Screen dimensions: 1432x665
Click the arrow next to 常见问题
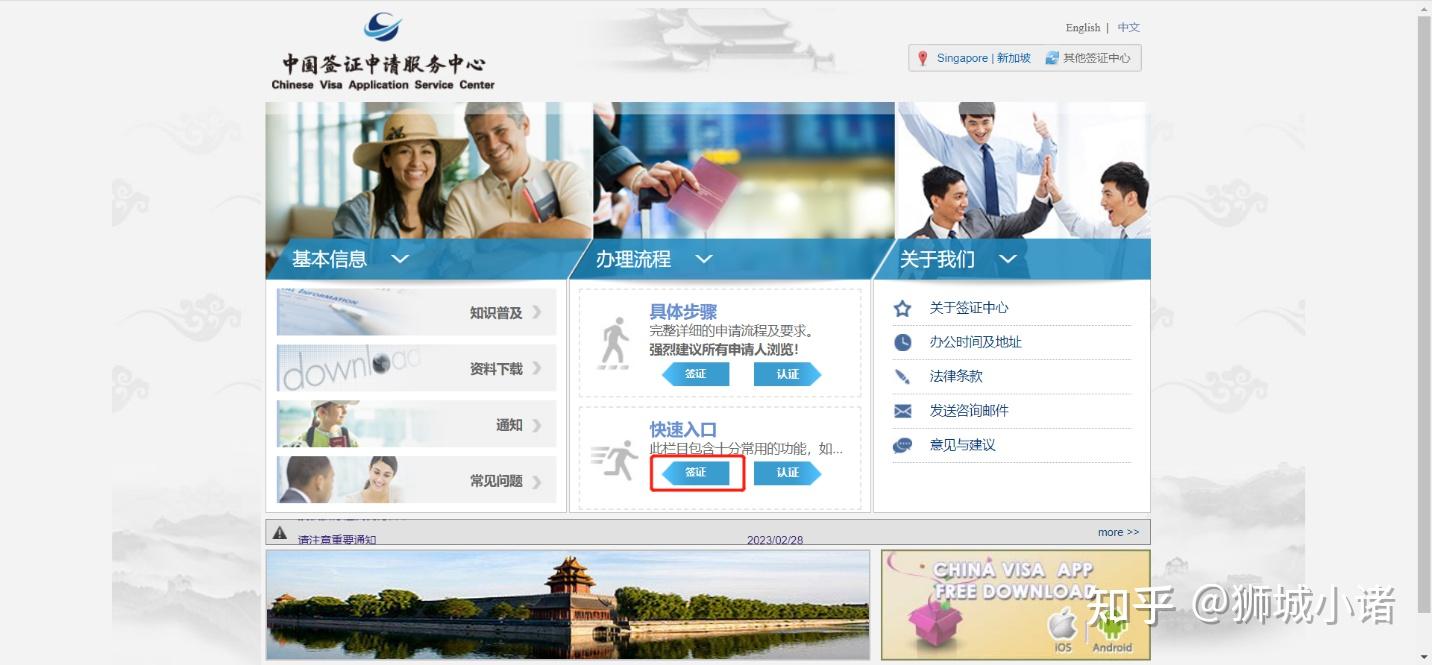click(537, 481)
